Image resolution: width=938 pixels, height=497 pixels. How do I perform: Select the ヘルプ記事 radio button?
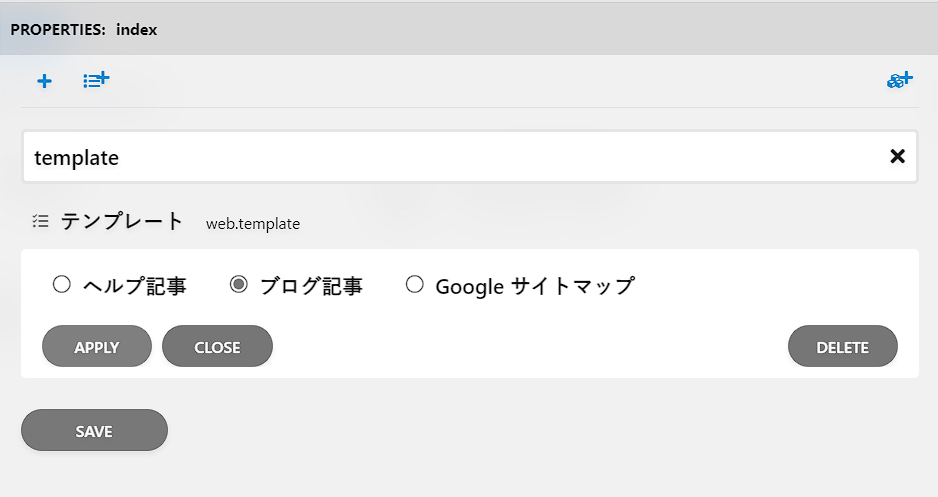click(62, 284)
